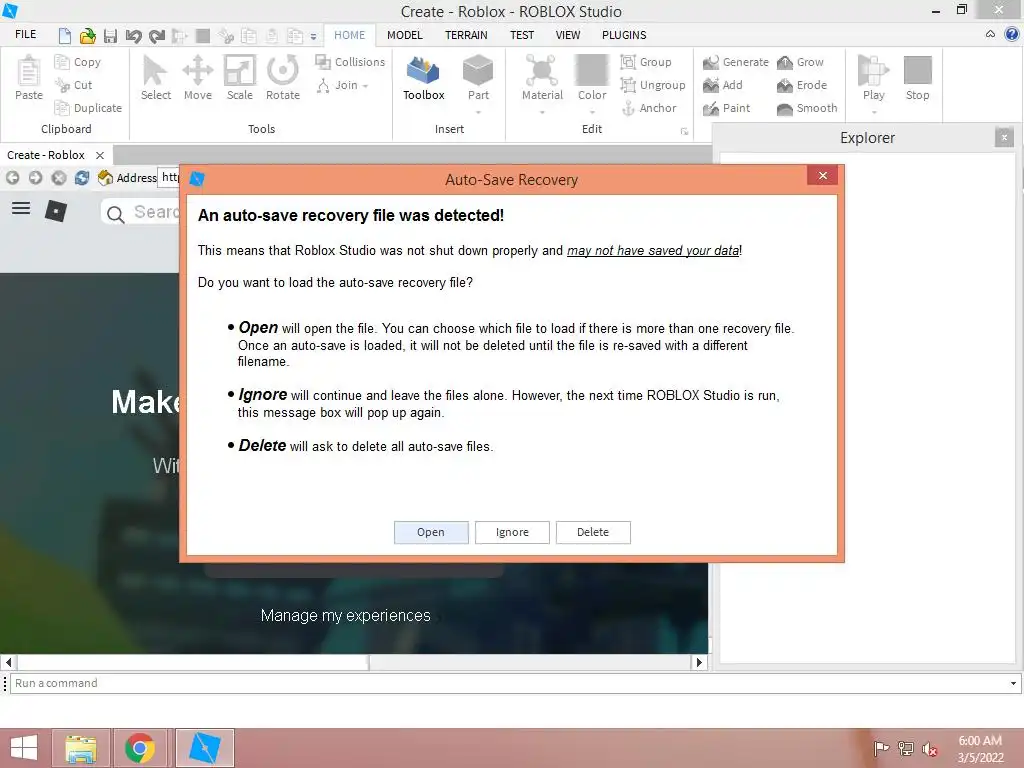Choose the Scale tool
This screenshot has width=1024, height=768.
(240, 78)
